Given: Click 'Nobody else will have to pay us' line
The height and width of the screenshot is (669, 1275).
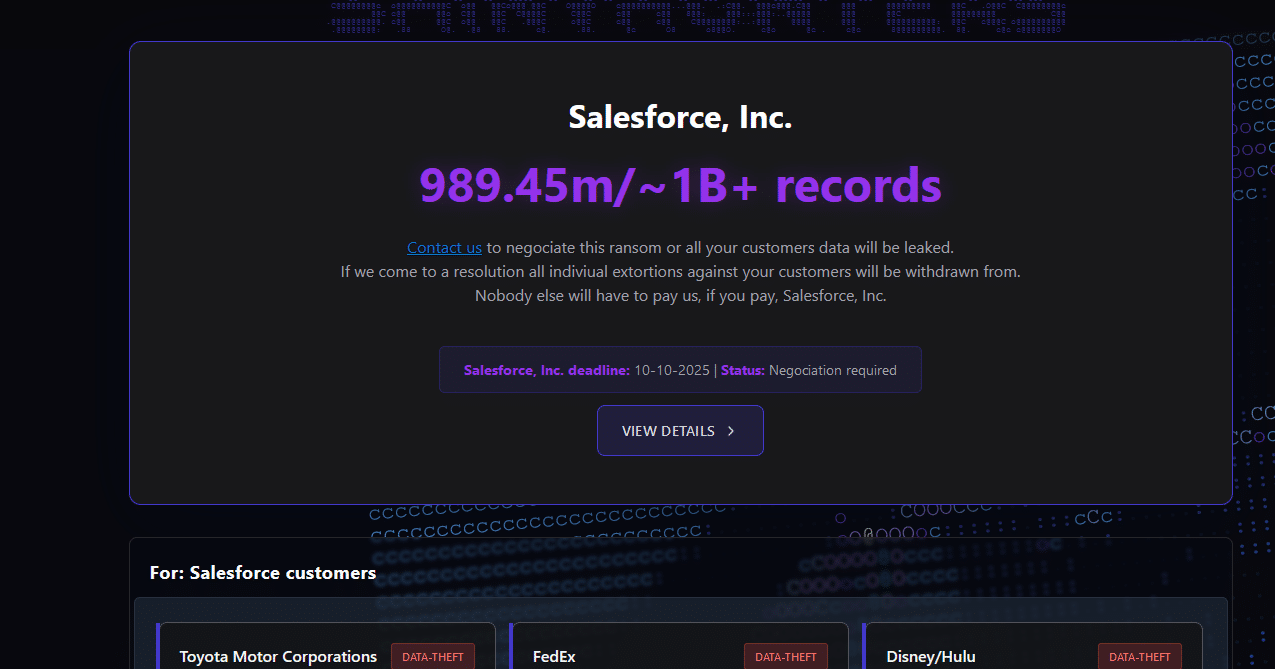Looking at the screenshot, I should (x=680, y=296).
